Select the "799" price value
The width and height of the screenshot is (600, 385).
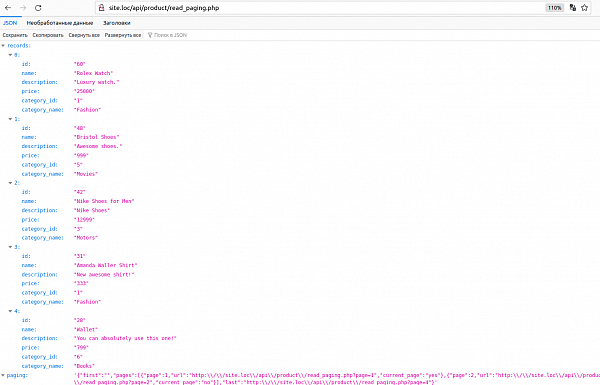pyautogui.click(x=81, y=347)
